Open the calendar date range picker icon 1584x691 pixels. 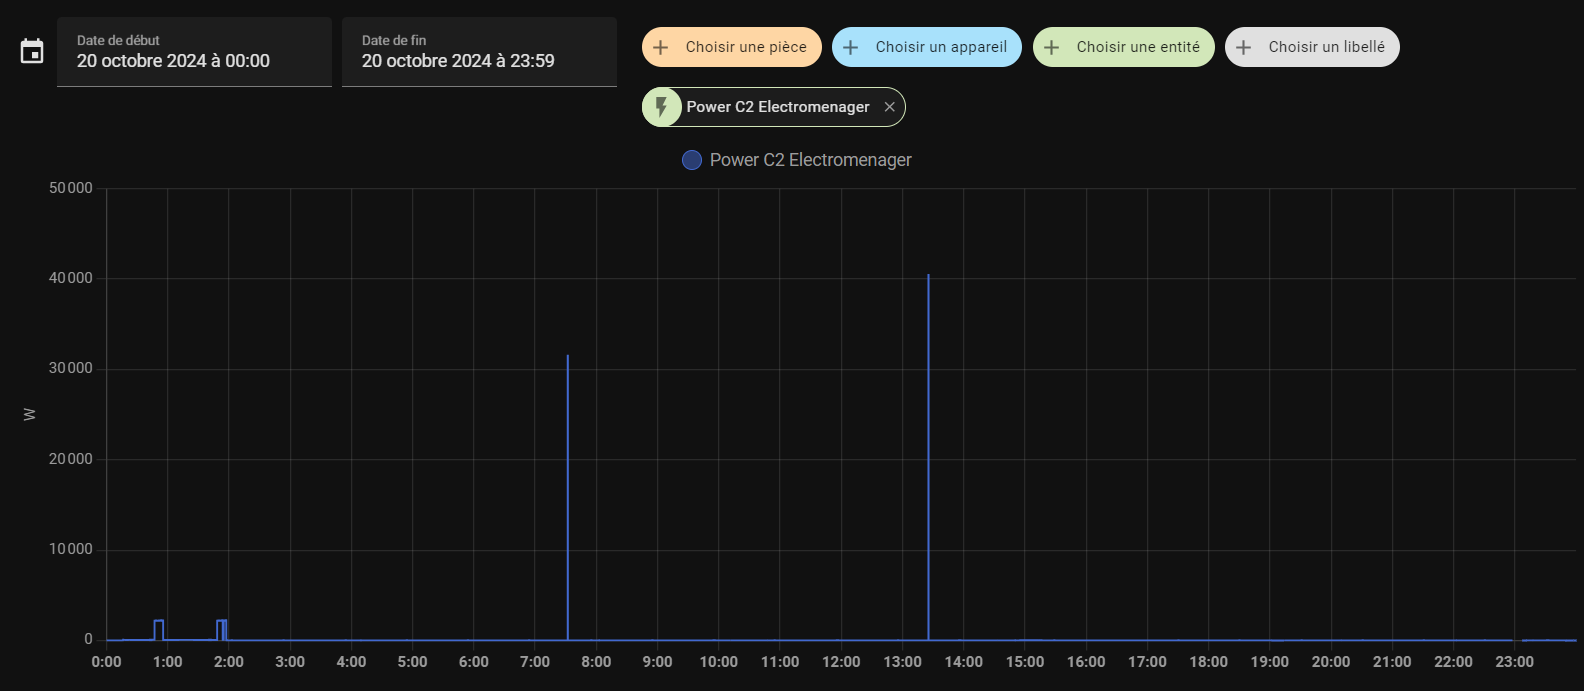(32, 52)
